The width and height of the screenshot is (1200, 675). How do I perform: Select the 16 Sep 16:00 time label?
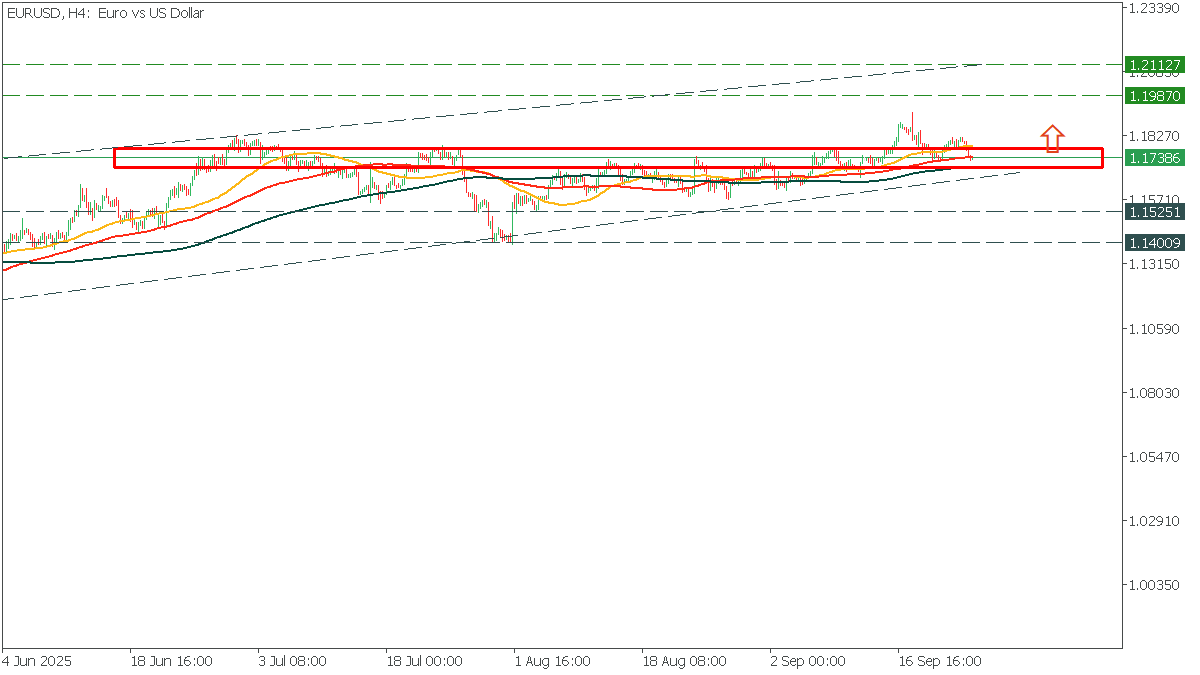pyautogui.click(x=939, y=661)
